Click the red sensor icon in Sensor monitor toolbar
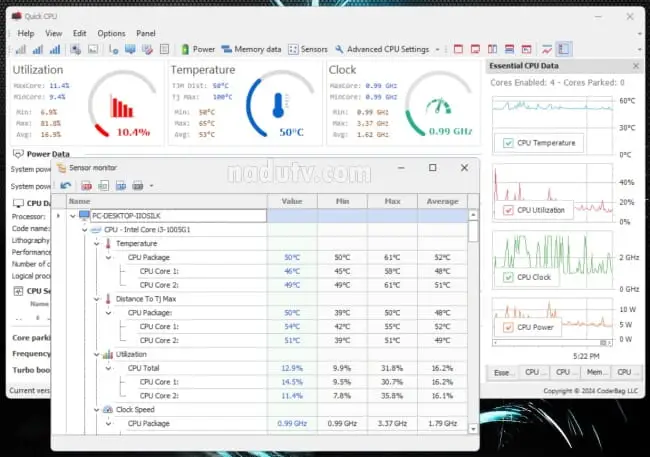Viewport: 650px width, 457px height. pyautogui.click(x=86, y=186)
